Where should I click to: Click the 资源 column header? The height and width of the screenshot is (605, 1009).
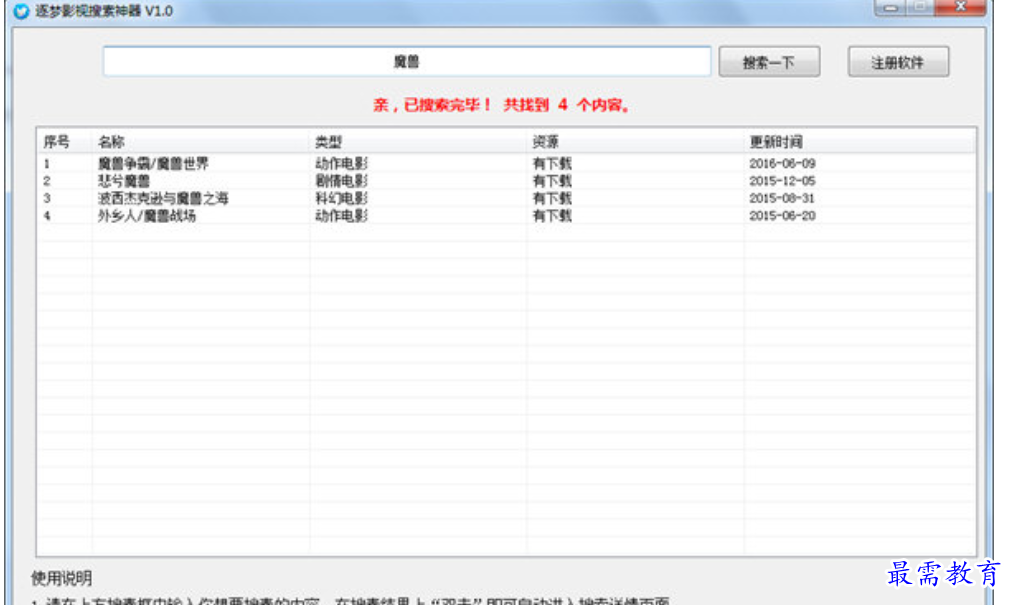[x=545, y=141]
